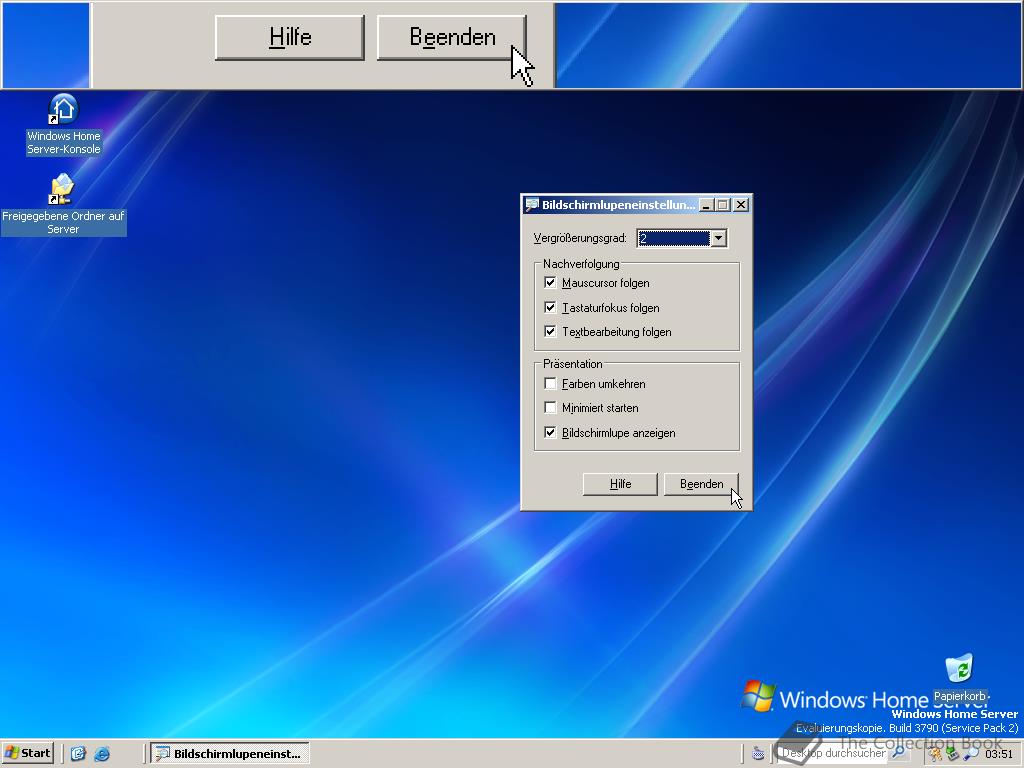Image resolution: width=1024 pixels, height=768 pixels.
Task: Launch Internet Explorer from quick launch
Action: click(102, 754)
